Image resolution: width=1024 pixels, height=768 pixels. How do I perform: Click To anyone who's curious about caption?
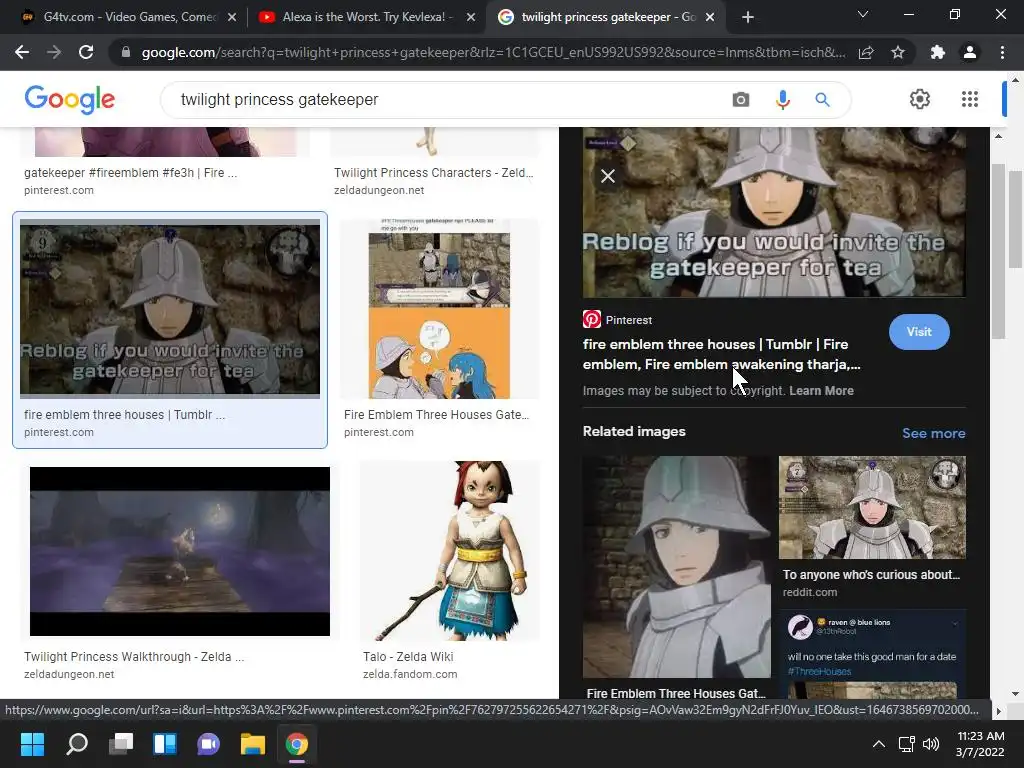(x=871, y=575)
